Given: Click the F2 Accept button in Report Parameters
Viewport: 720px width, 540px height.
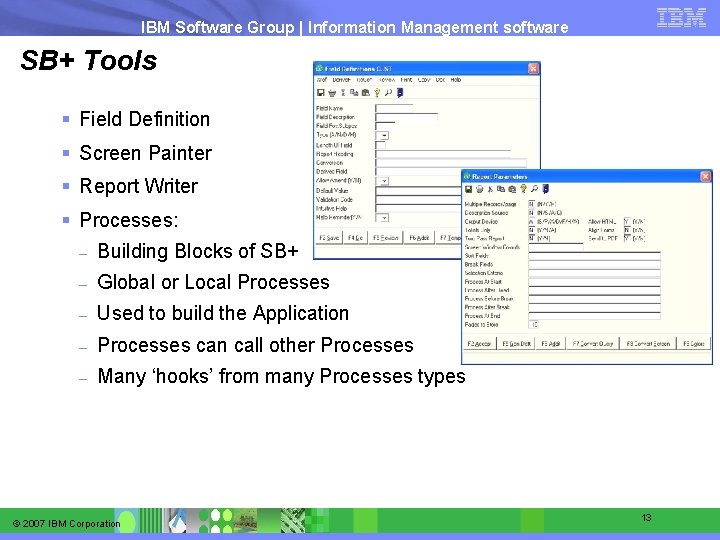Looking at the screenshot, I should [479, 343].
